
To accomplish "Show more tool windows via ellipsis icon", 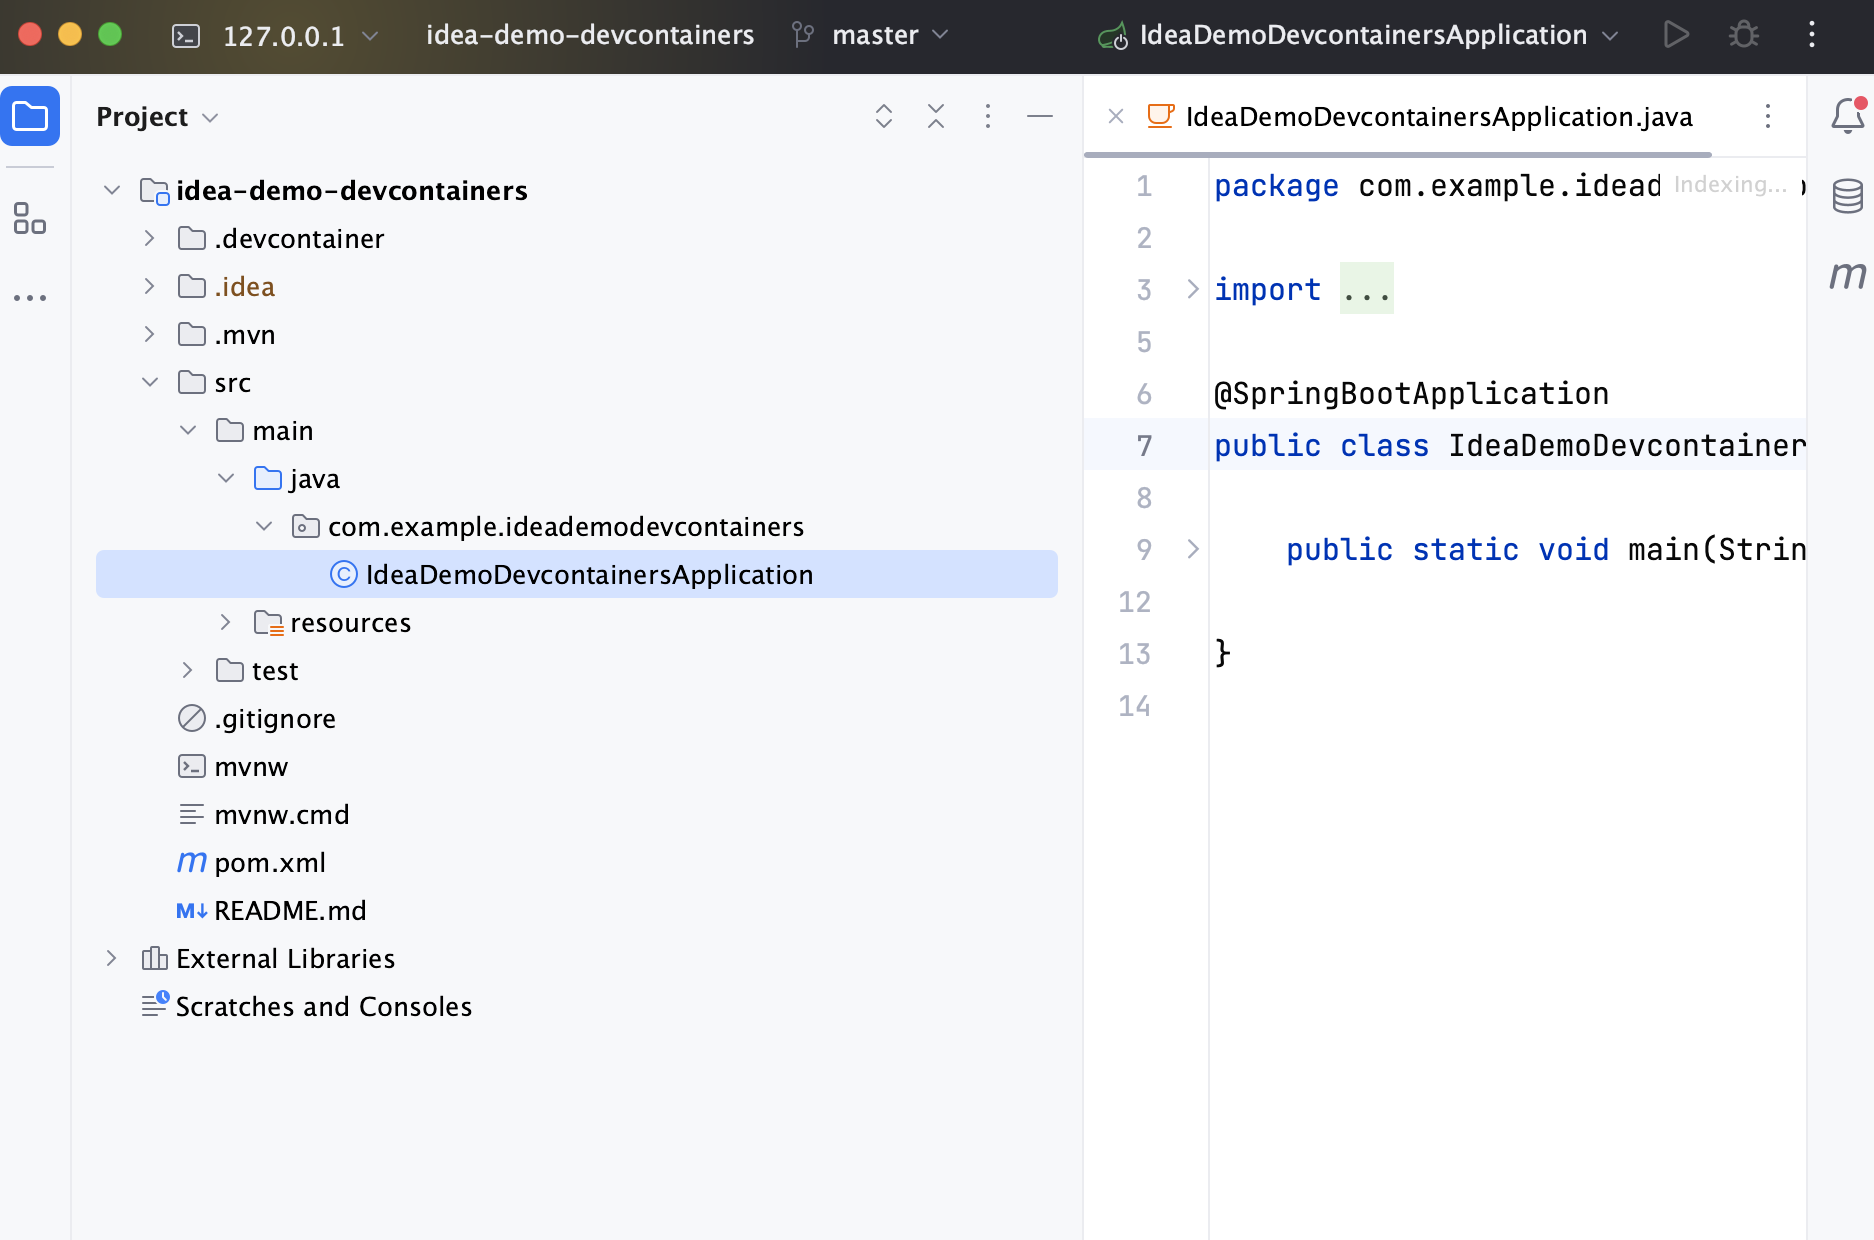I will coord(31,297).
